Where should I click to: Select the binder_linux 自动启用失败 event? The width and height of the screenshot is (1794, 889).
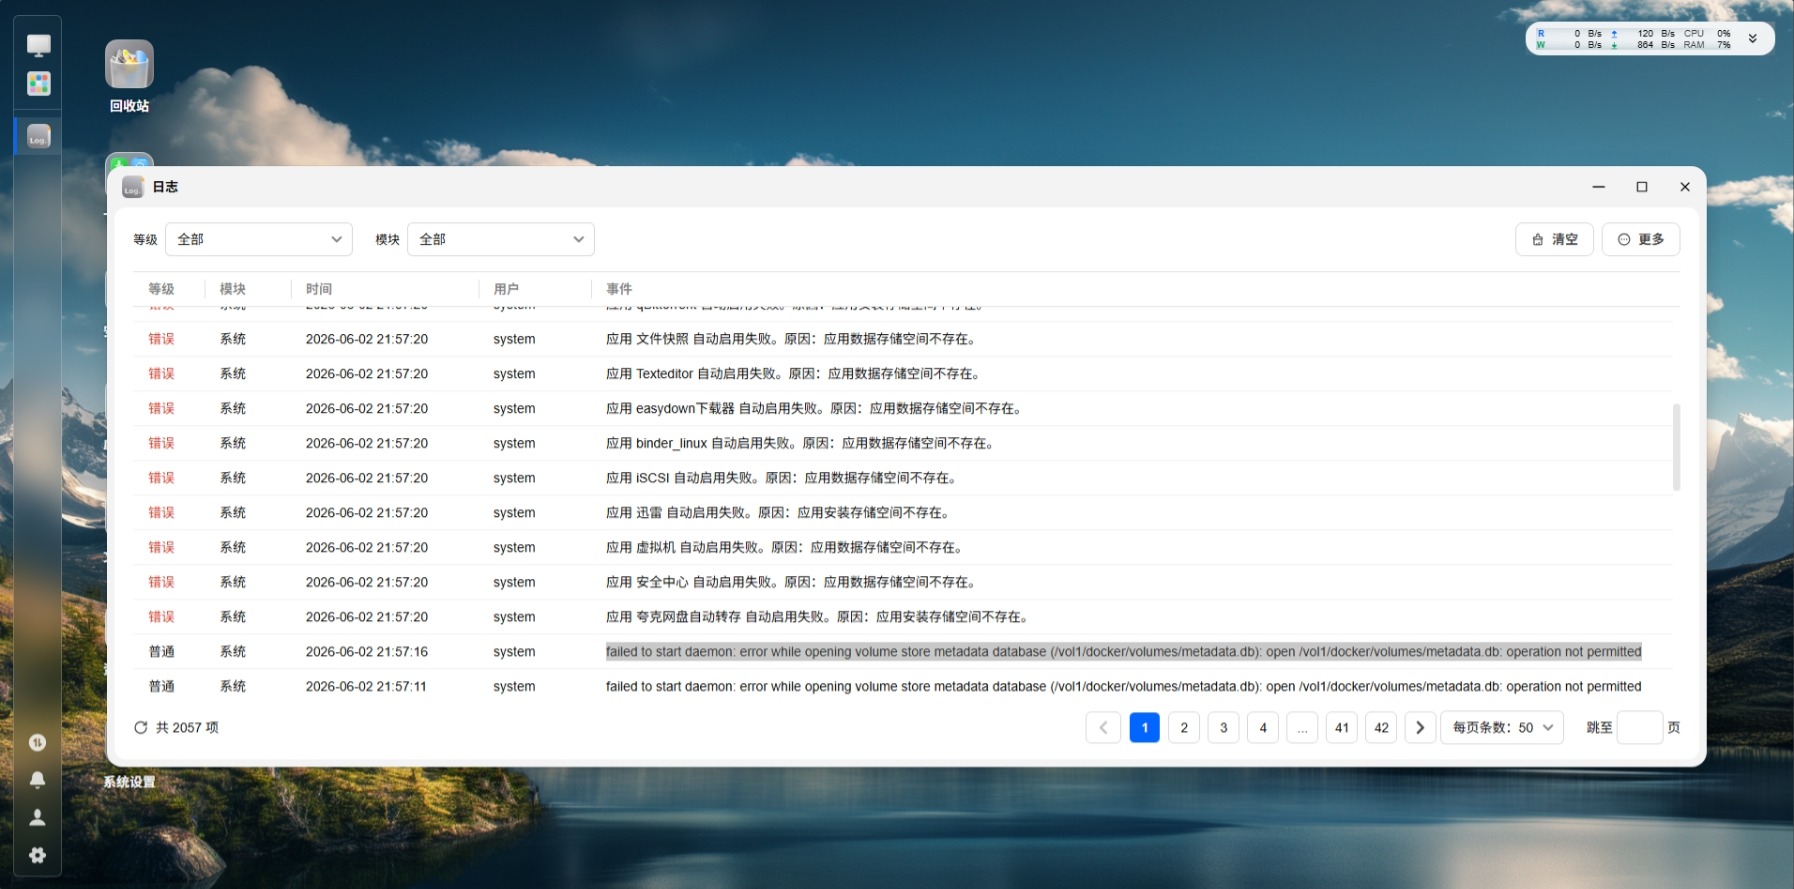(800, 443)
